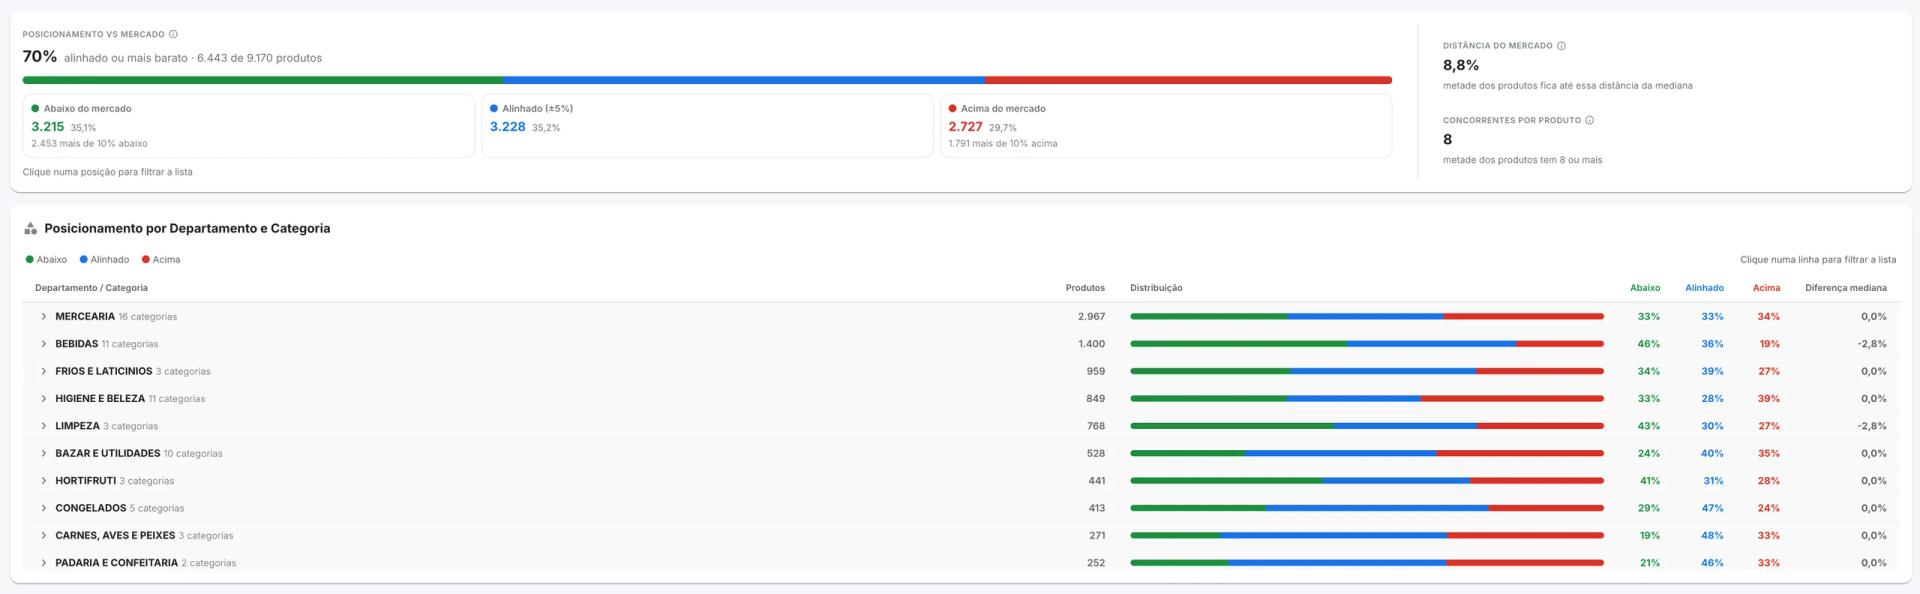Select the CONGELADOS department row

[x=961, y=508]
